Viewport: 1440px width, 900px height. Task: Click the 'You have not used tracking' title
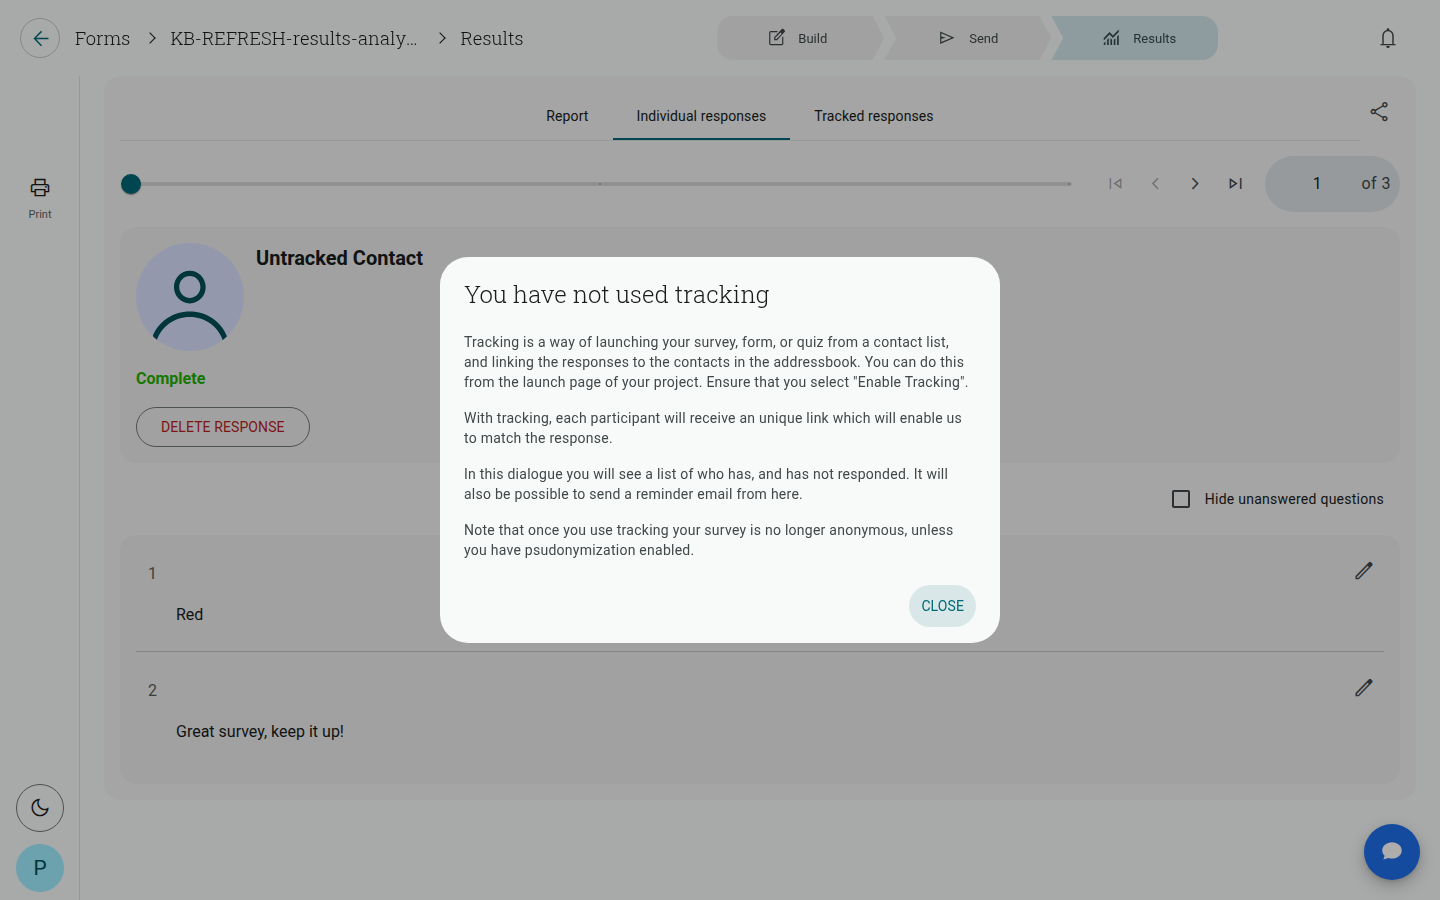617,295
